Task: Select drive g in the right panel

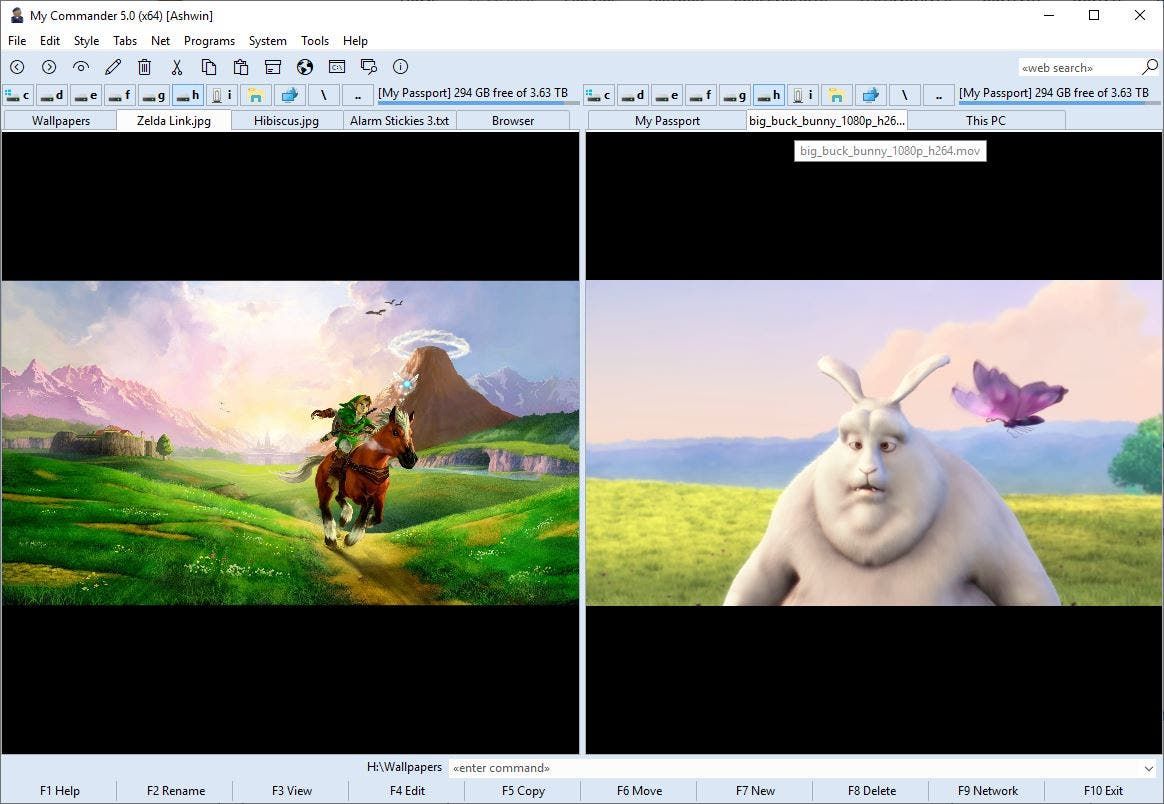Action: 735,94
